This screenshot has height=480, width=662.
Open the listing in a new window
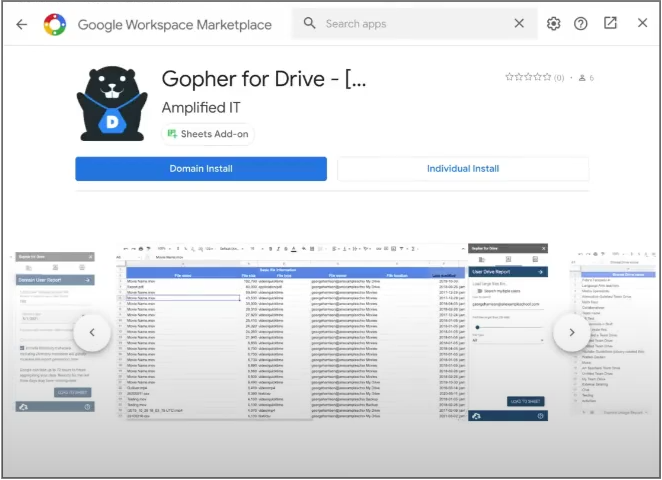pos(610,23)
